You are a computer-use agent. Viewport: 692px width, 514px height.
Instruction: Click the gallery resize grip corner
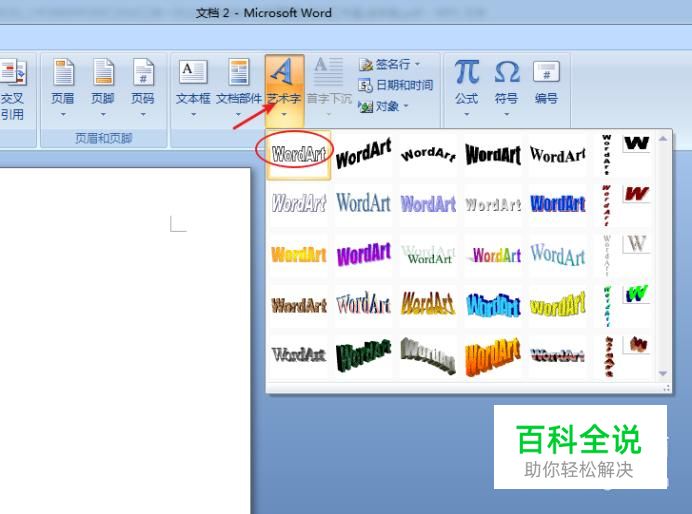666,388
